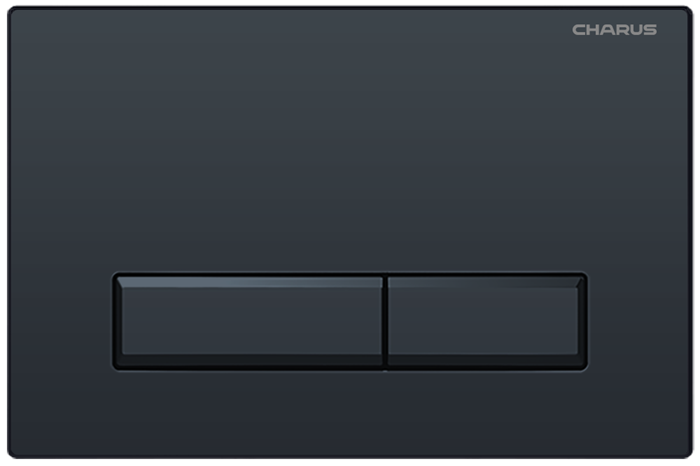Click the left slanted bevel of large button
The width and height of the screenshot is (700, 466).
[x=119, y=320]
